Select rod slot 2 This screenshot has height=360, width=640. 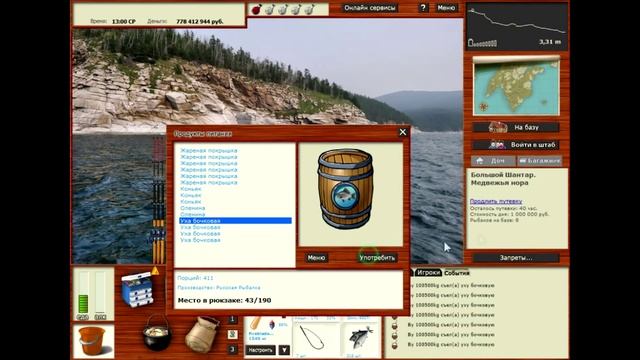pos(232,334)
